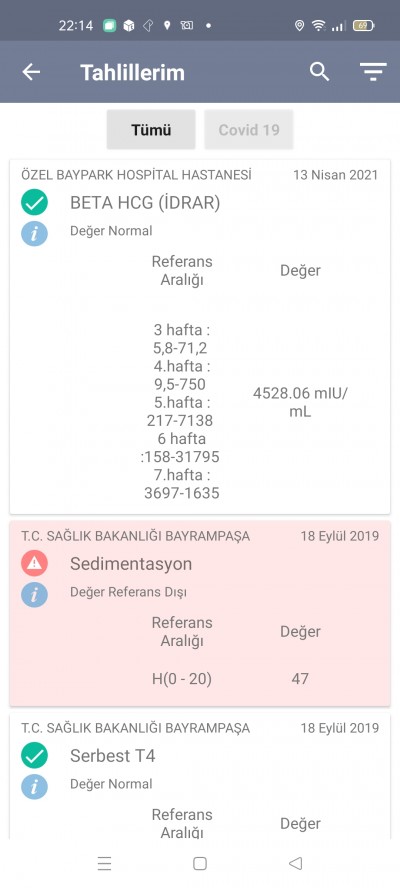The image size is (400, 888).
Task: Tap the Android back triangle button
Action: 295,863
